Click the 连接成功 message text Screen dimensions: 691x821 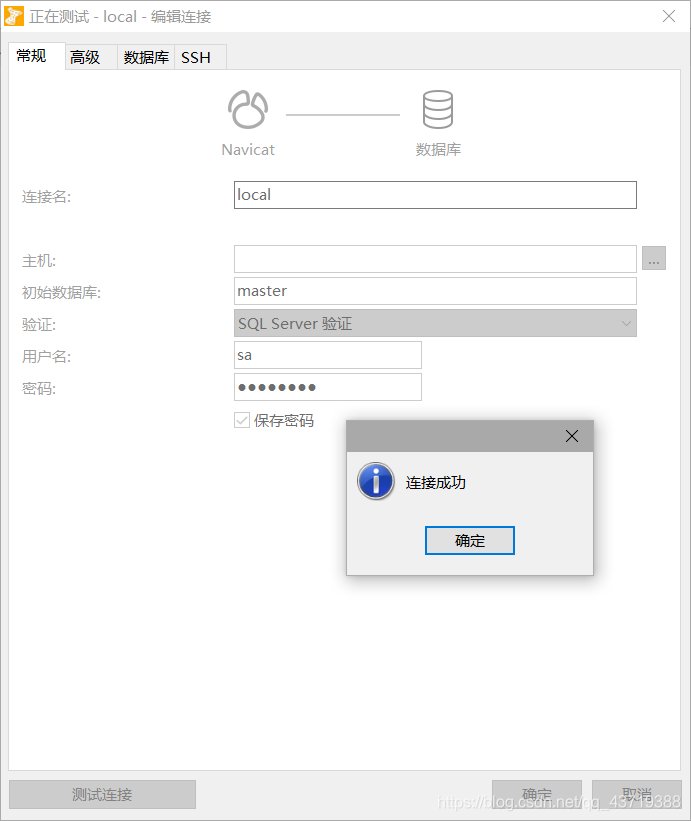[x=436, y=482]
